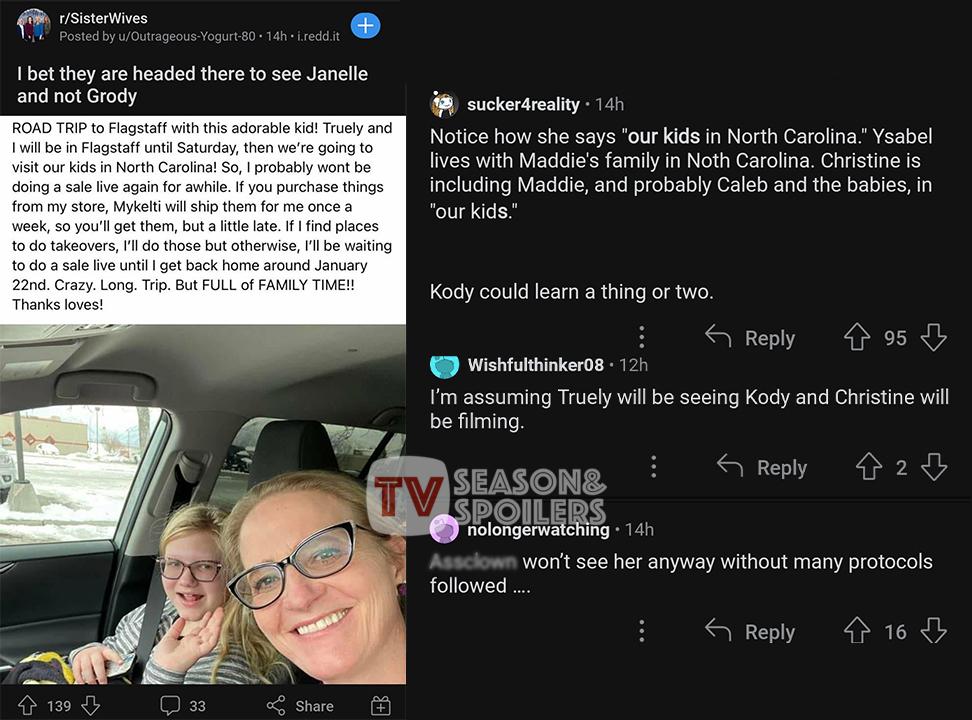Screen dimensions: 972x720
Task: Open the three-dot menu on nolongerwatching's comment
Action: (642, 631)
